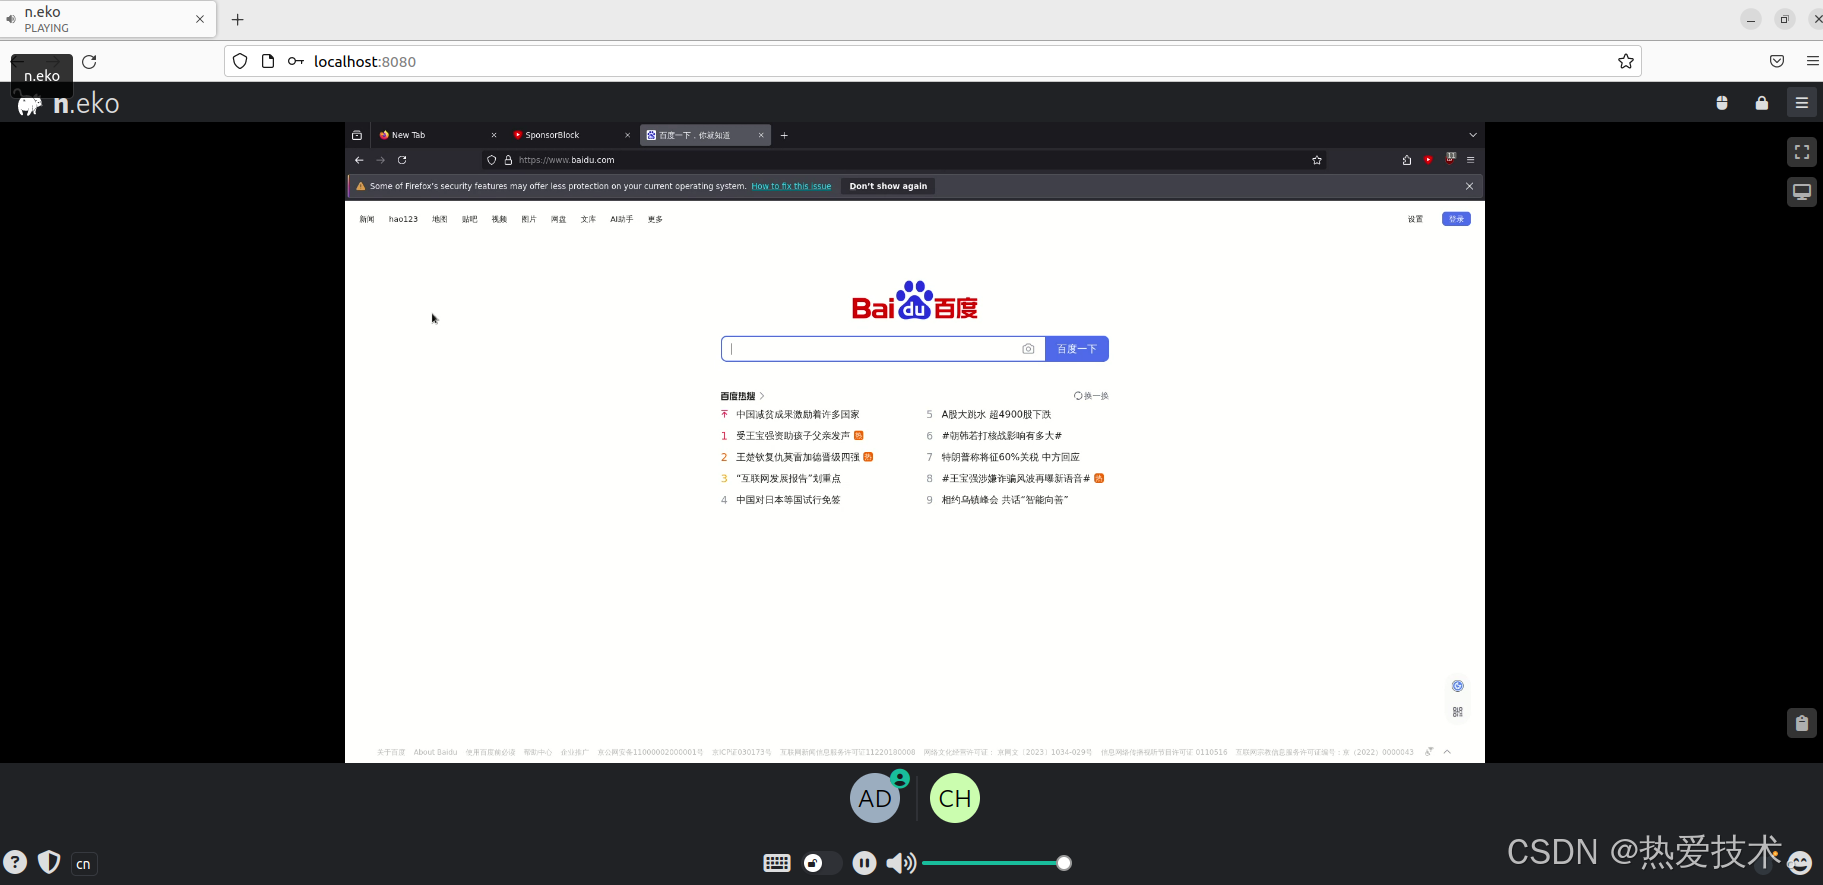Open a new tab in the remote Firefox
This screenshot has height=885, width=1823.
(784, 135)
